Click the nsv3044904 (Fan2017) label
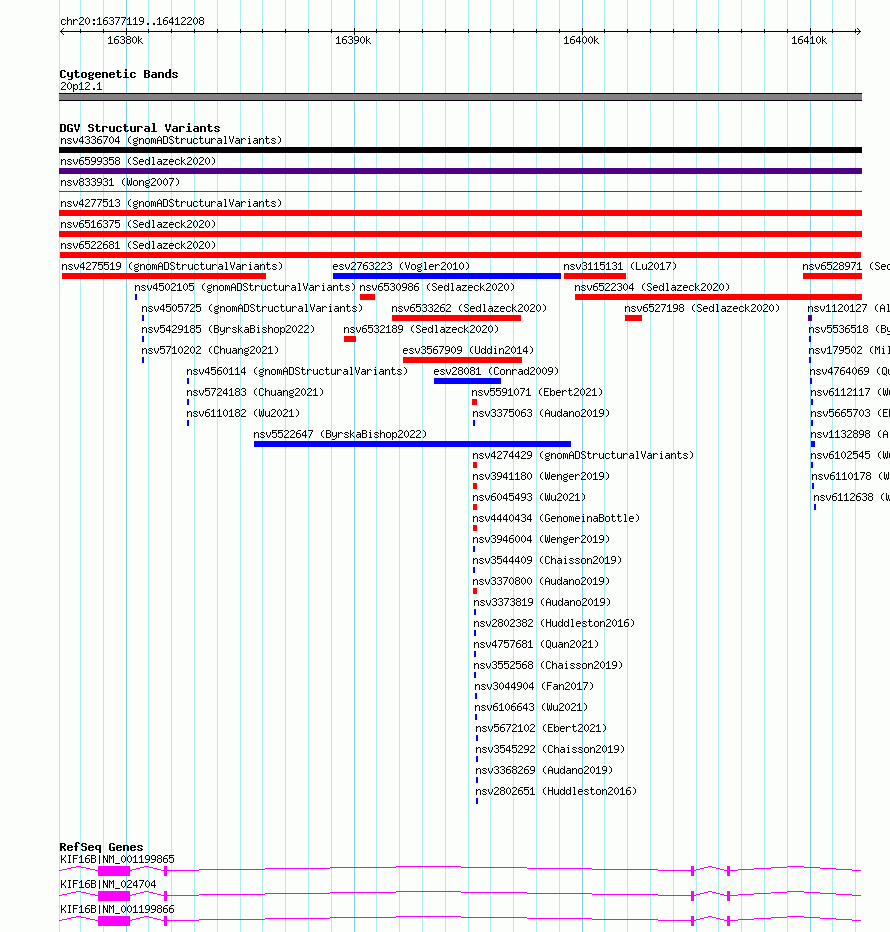Viewport: 890px width, 932px height. tap(534, 686)
